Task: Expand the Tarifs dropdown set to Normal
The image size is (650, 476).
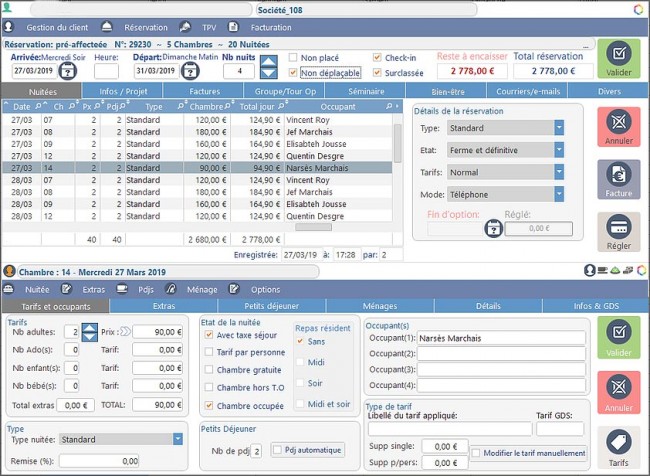Action: click(x=559, y=172)
